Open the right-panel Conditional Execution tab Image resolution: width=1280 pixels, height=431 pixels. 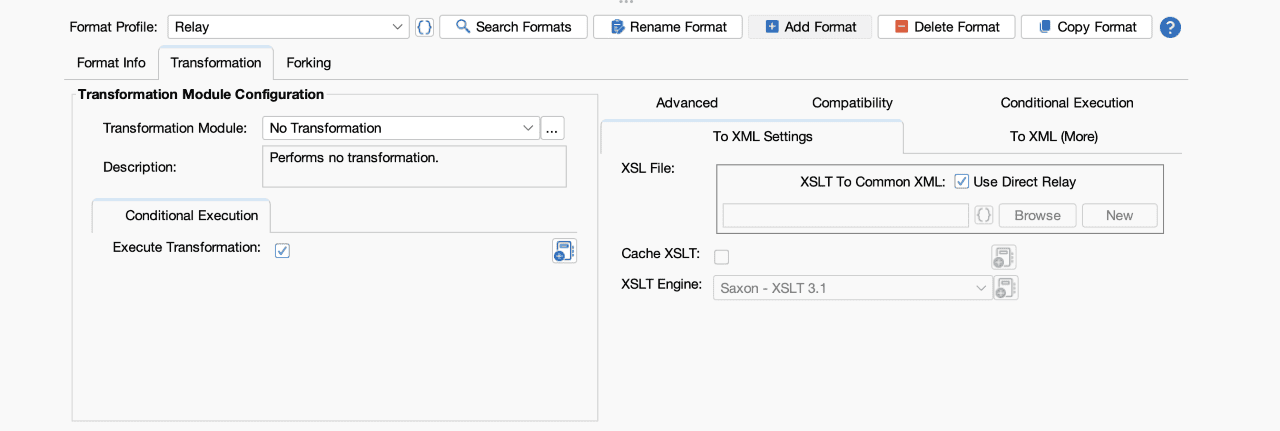pyautogui.click(x=1067, y=102)
